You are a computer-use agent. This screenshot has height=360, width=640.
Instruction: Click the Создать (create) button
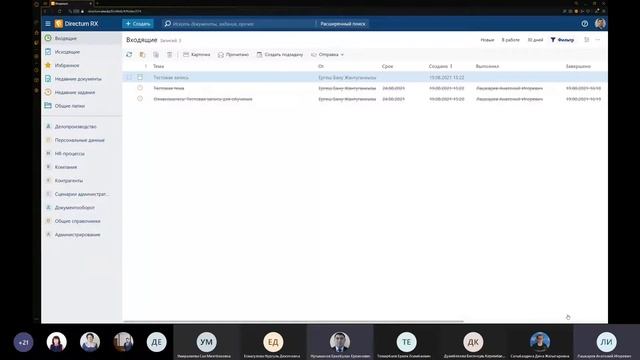click(138, 24)
